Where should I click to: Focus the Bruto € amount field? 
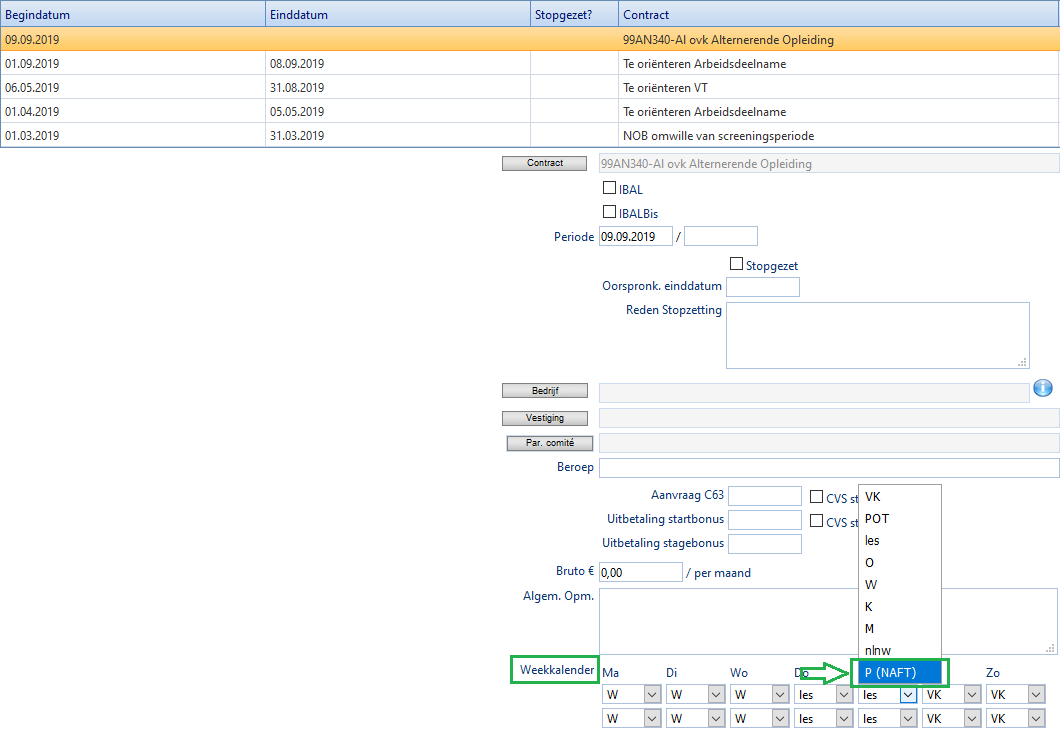pyautogui.click(x=640, y=572)
